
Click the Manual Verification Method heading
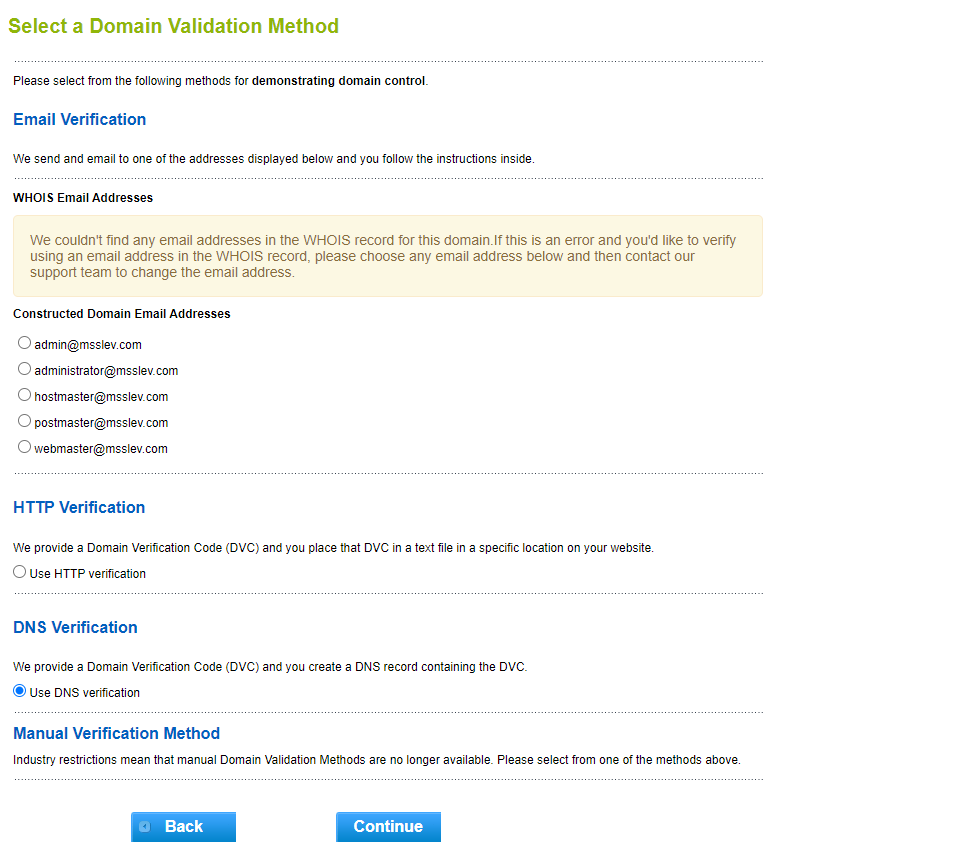[116, 733]
